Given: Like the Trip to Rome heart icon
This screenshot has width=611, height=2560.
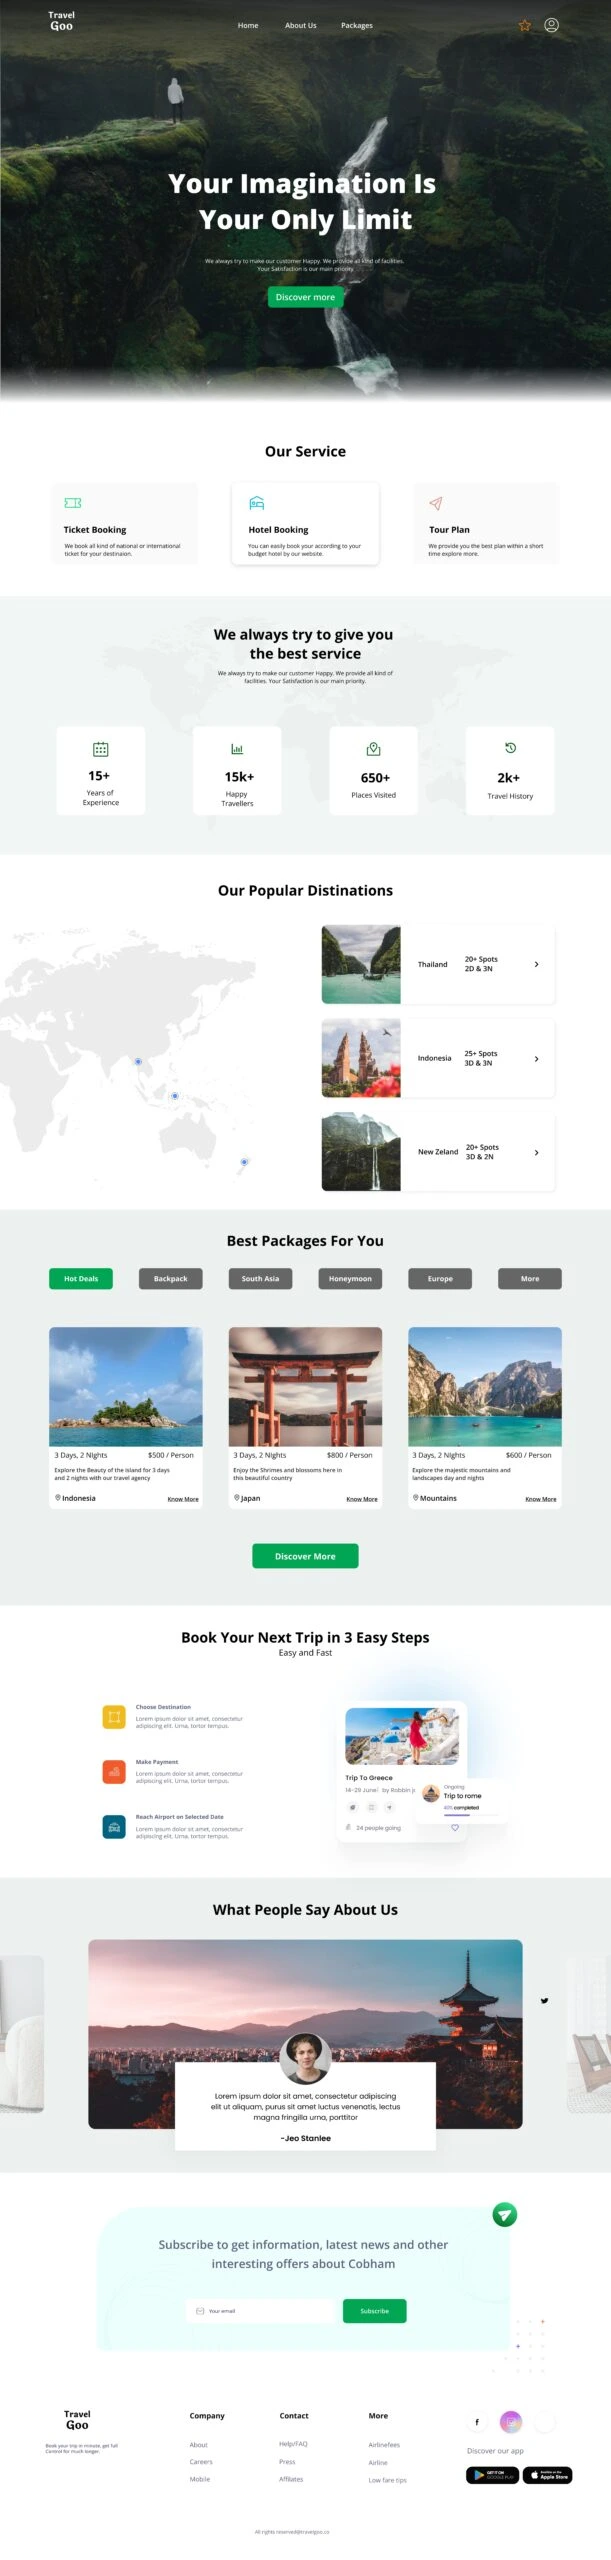Looking at the screenshot, I should pyautogui.click(x=455, y=1827).
